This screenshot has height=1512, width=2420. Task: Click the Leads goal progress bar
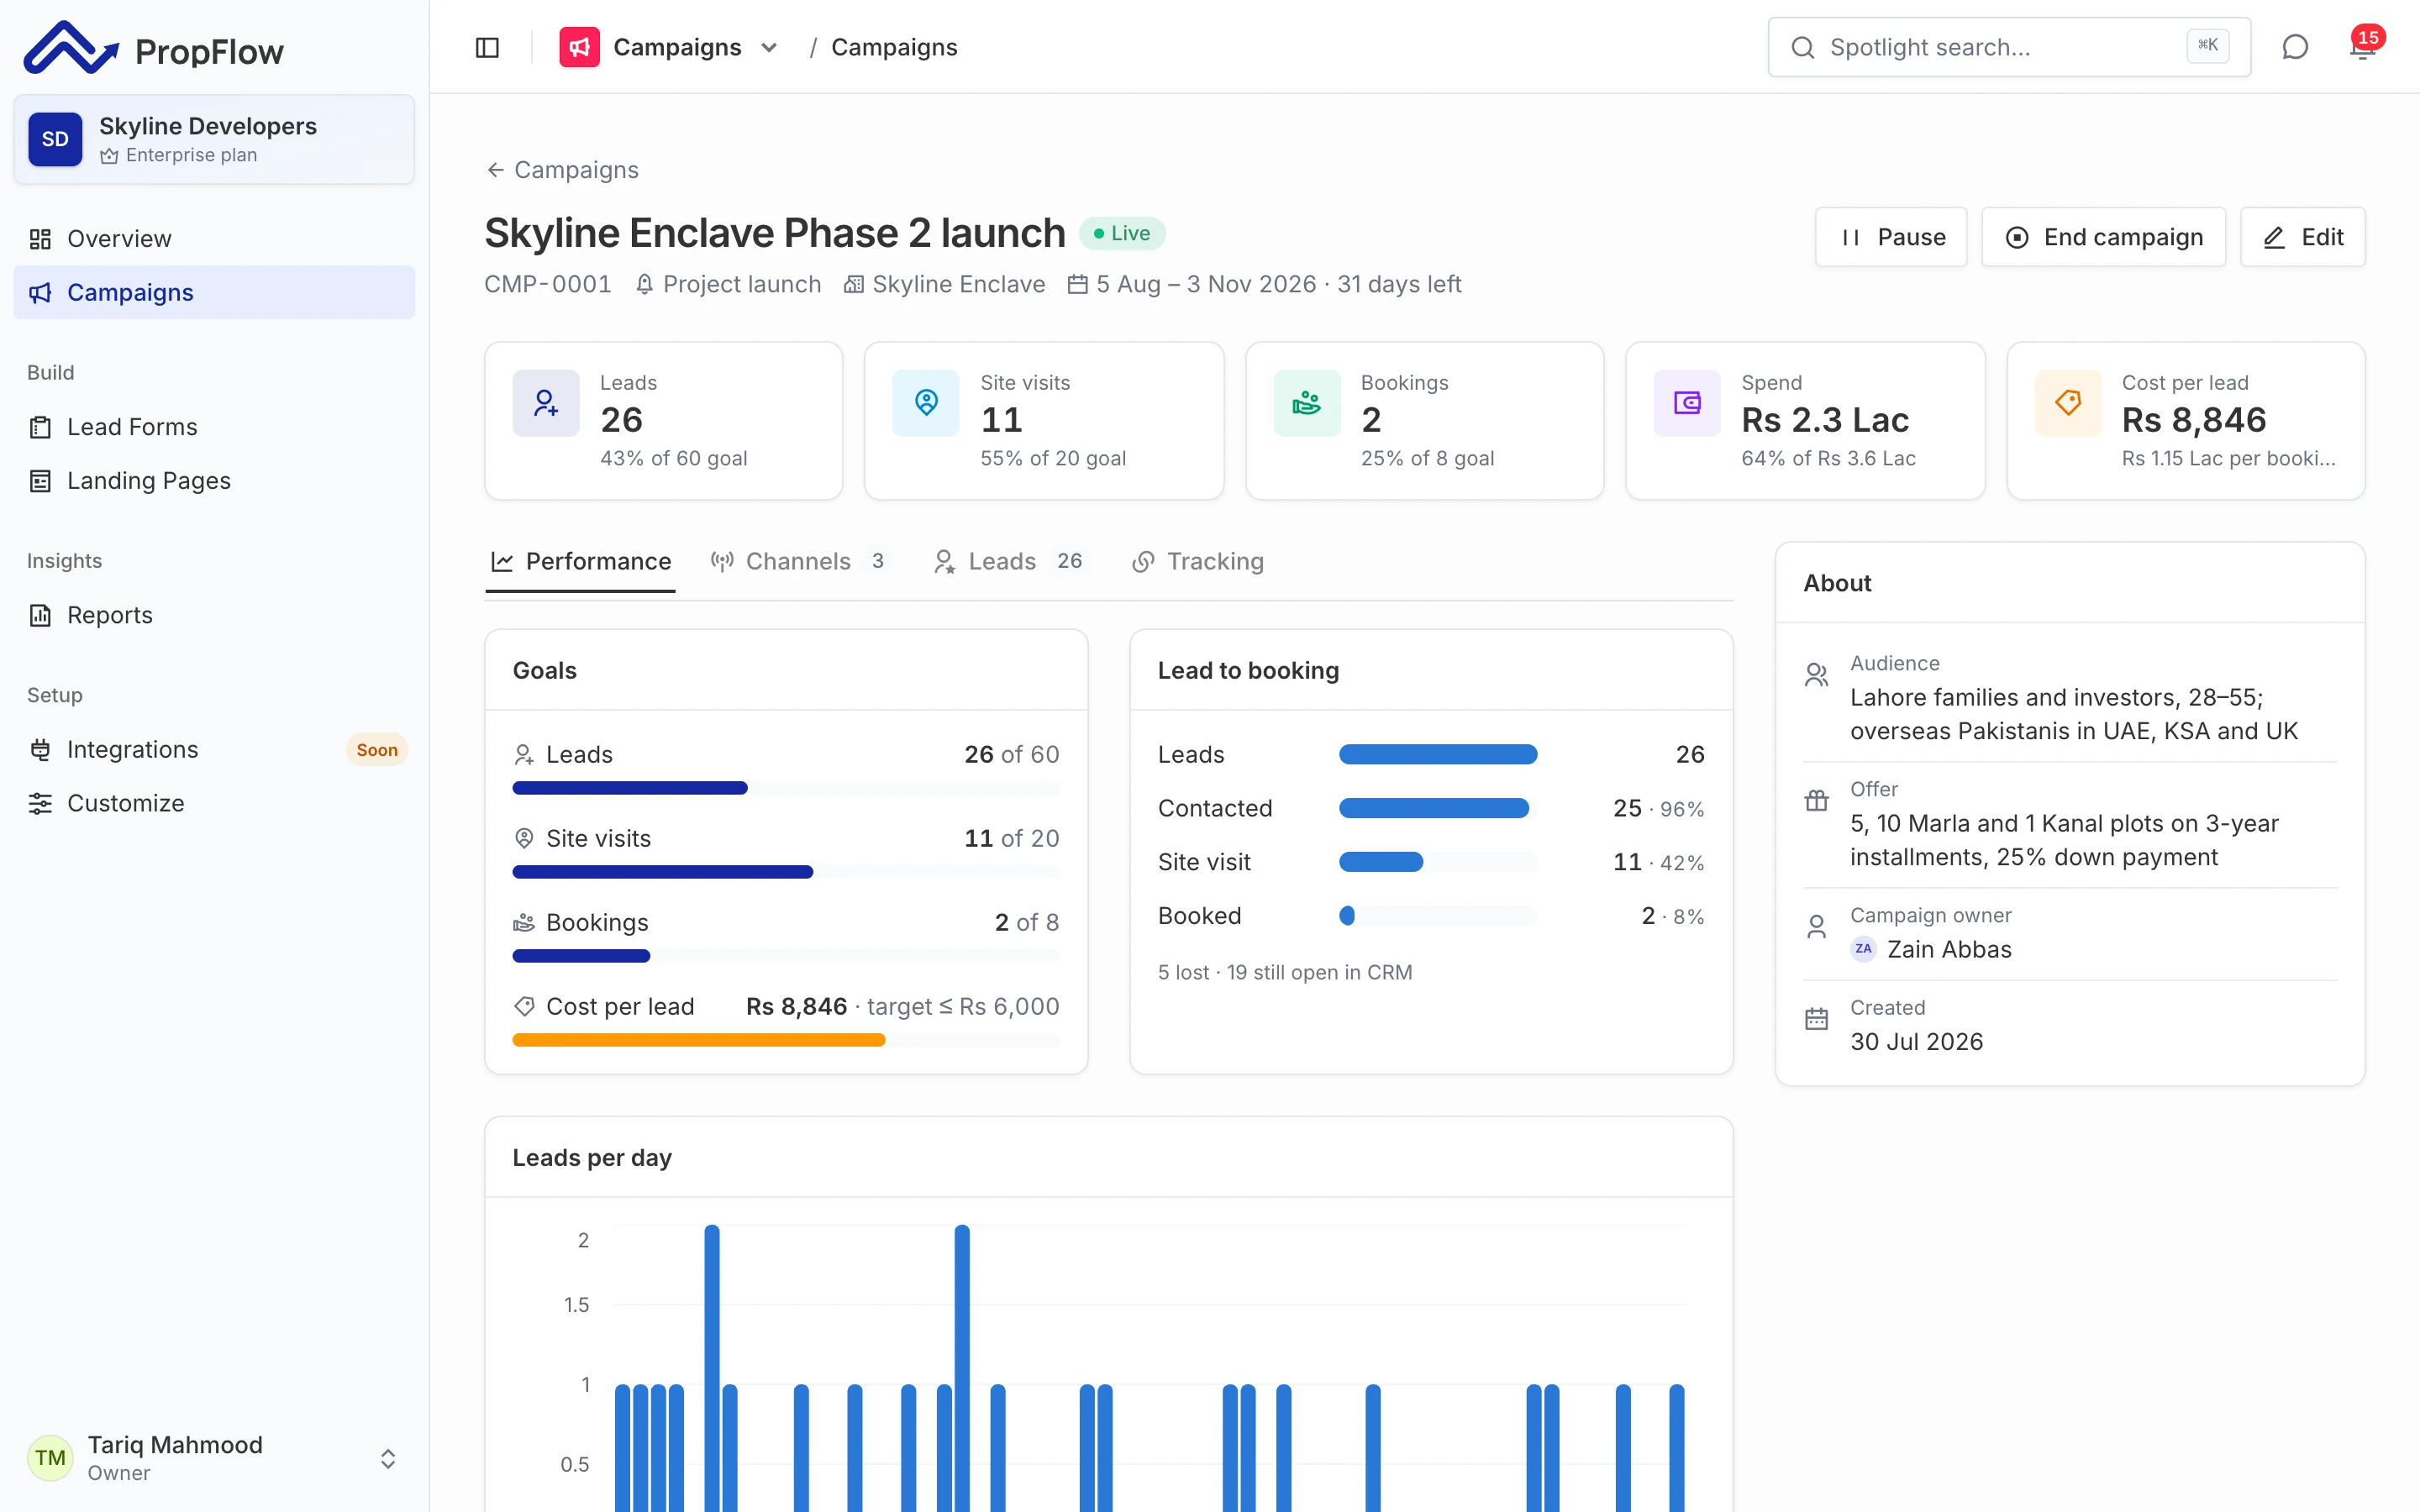point(786,788)
